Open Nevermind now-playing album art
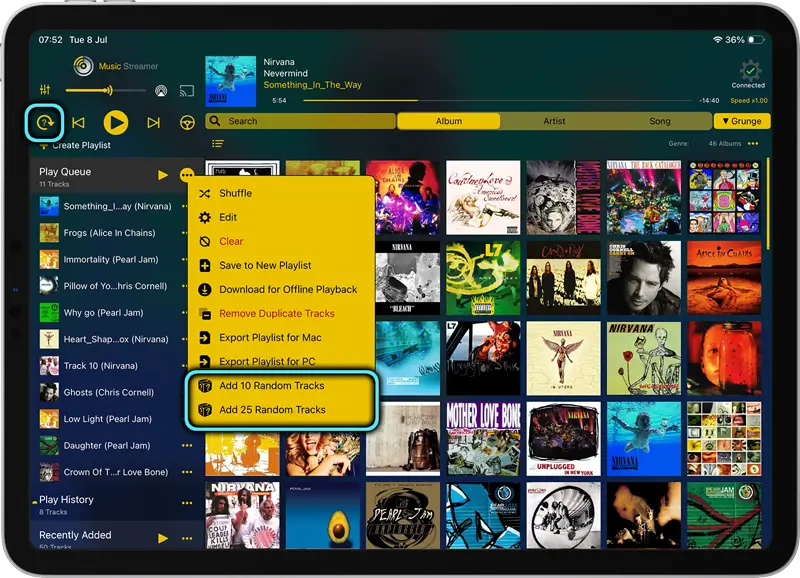Viewport: 800px width, 578px height. pyautogui.click(x=231, y=81)
